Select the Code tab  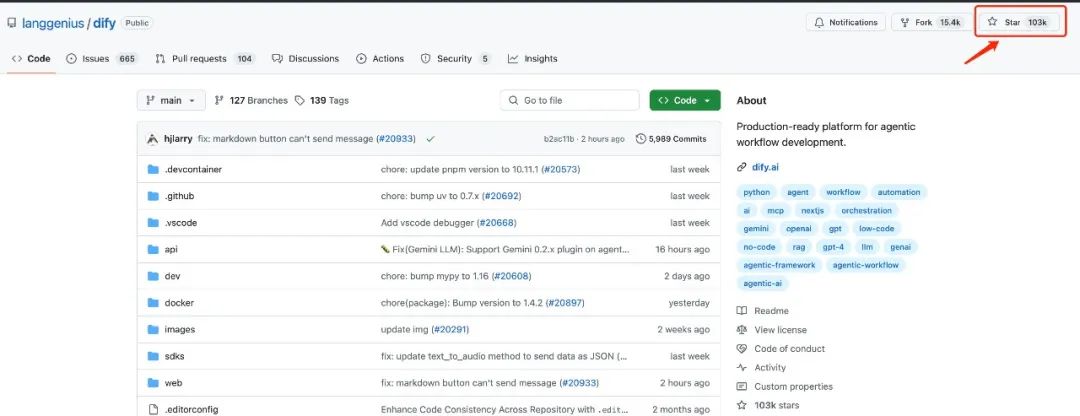(31, 59)
